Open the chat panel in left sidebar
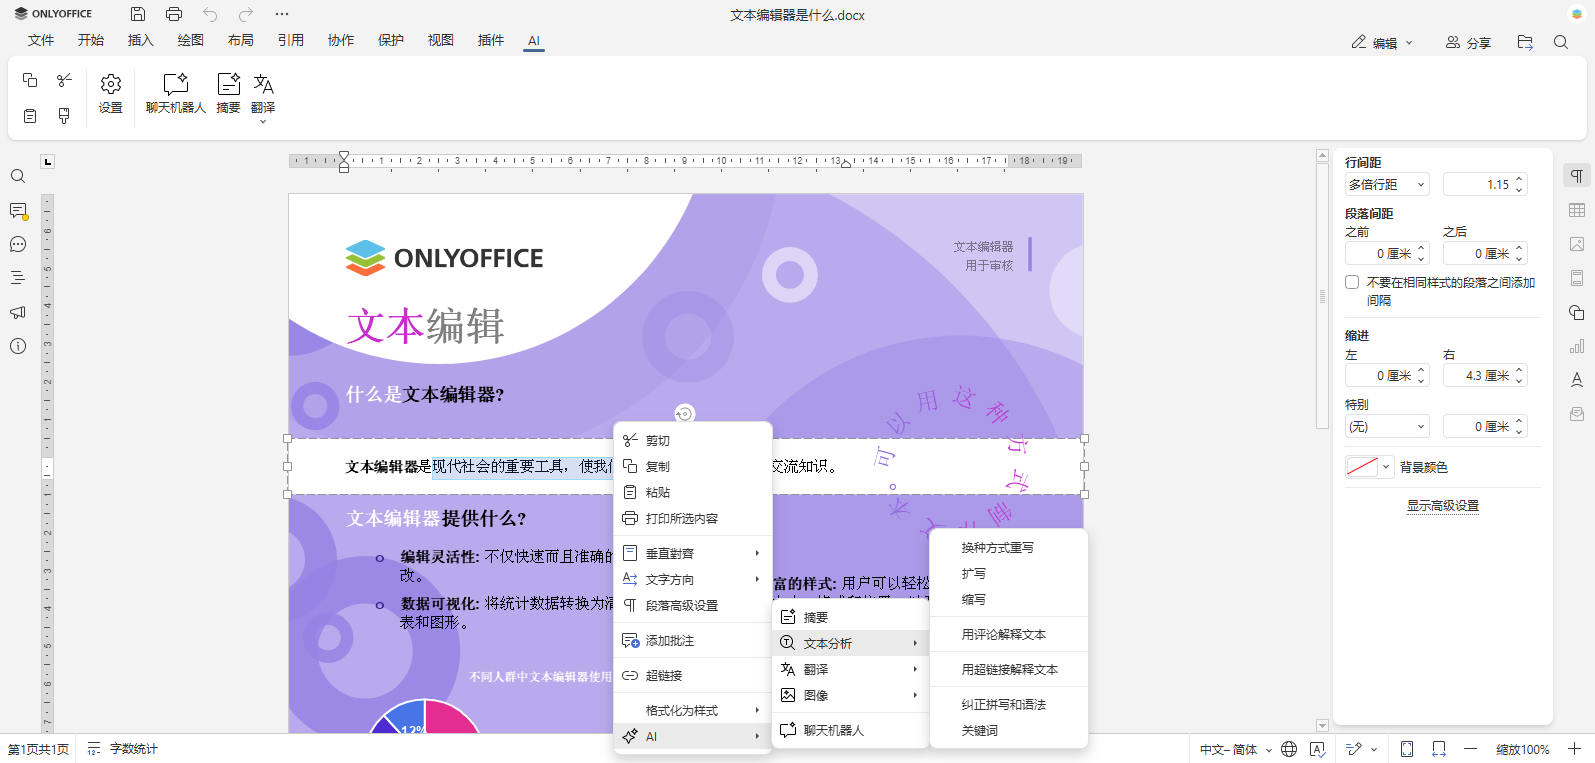This screenshot has width=1595, height=763. tap(18, 244)
